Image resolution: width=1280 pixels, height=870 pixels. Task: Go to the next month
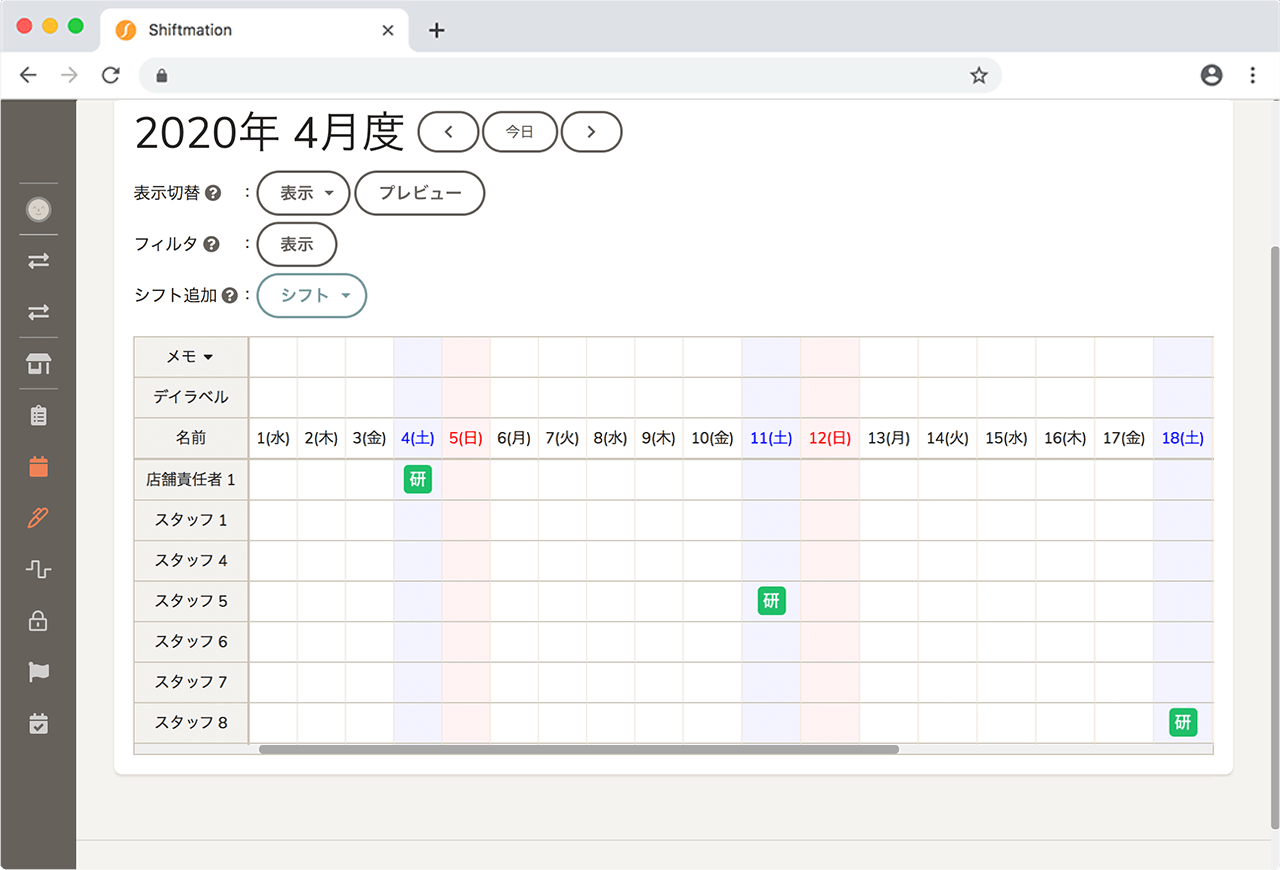click(591, 131)
